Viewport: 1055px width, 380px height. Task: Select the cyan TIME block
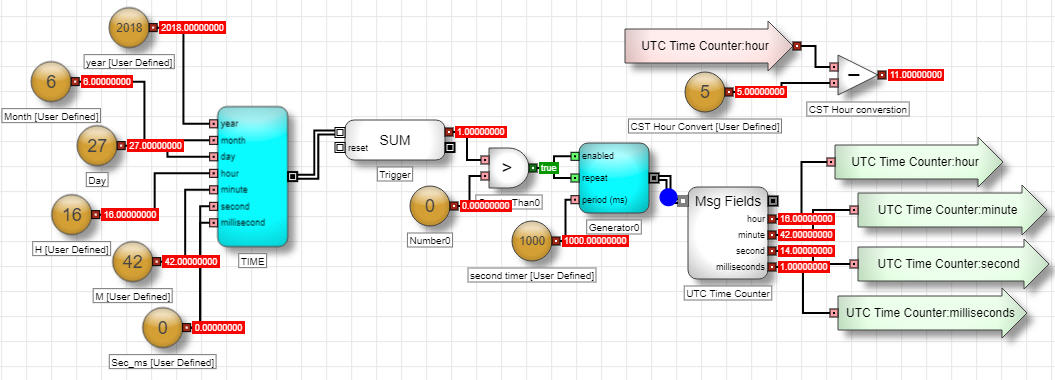[x=252, y=176]
